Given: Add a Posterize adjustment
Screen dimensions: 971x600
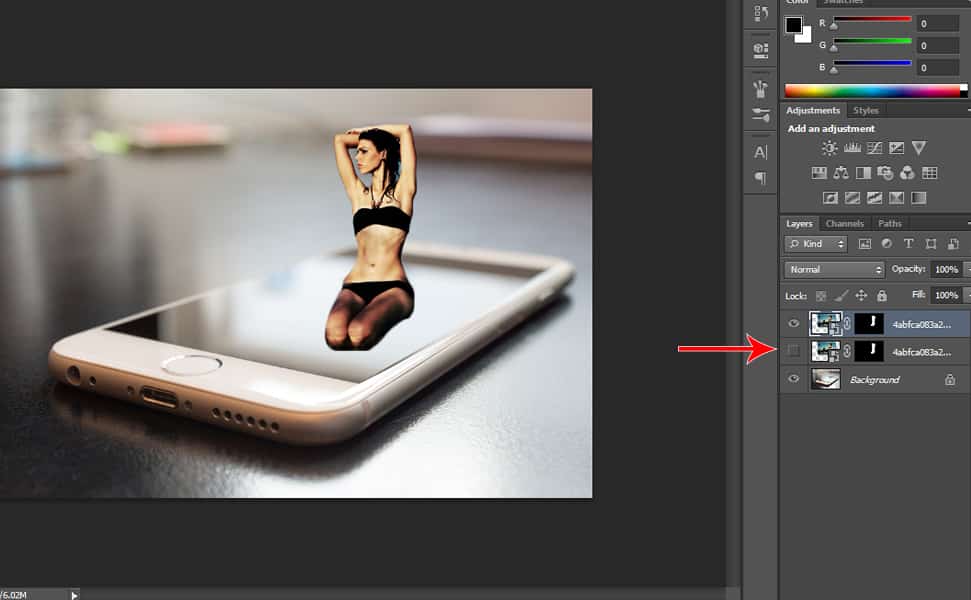Looking at the screenshot, I should (852, 198).
